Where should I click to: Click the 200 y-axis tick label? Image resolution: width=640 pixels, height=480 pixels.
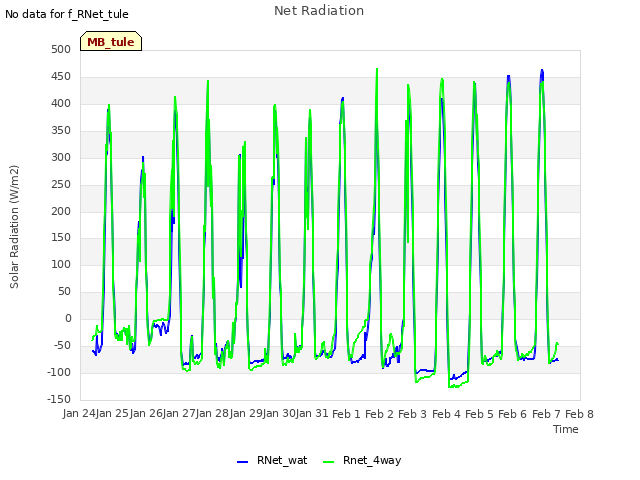61,211
